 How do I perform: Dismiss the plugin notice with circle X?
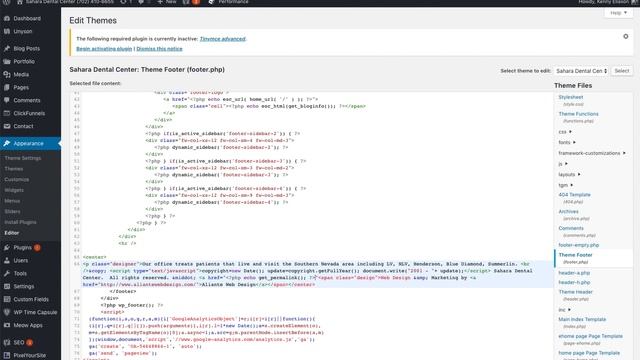(x=626, y=37)
